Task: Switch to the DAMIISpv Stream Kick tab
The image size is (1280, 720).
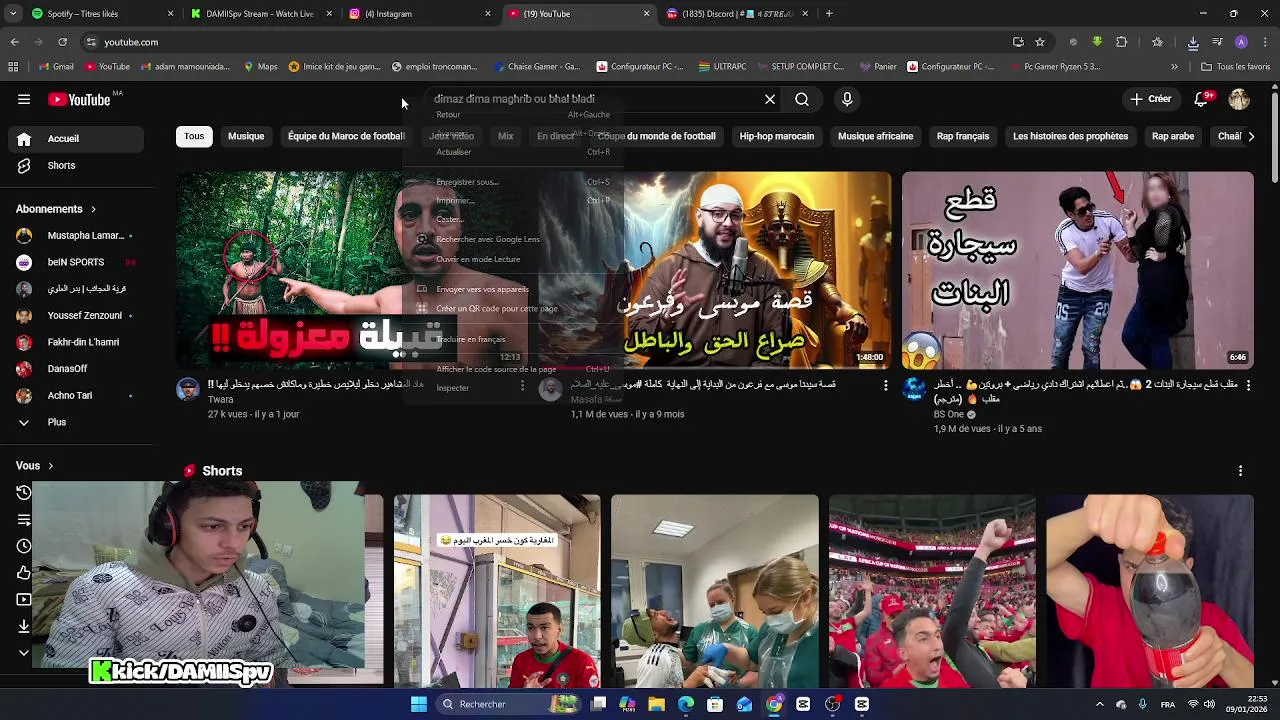Action: [x=259, y=14]
